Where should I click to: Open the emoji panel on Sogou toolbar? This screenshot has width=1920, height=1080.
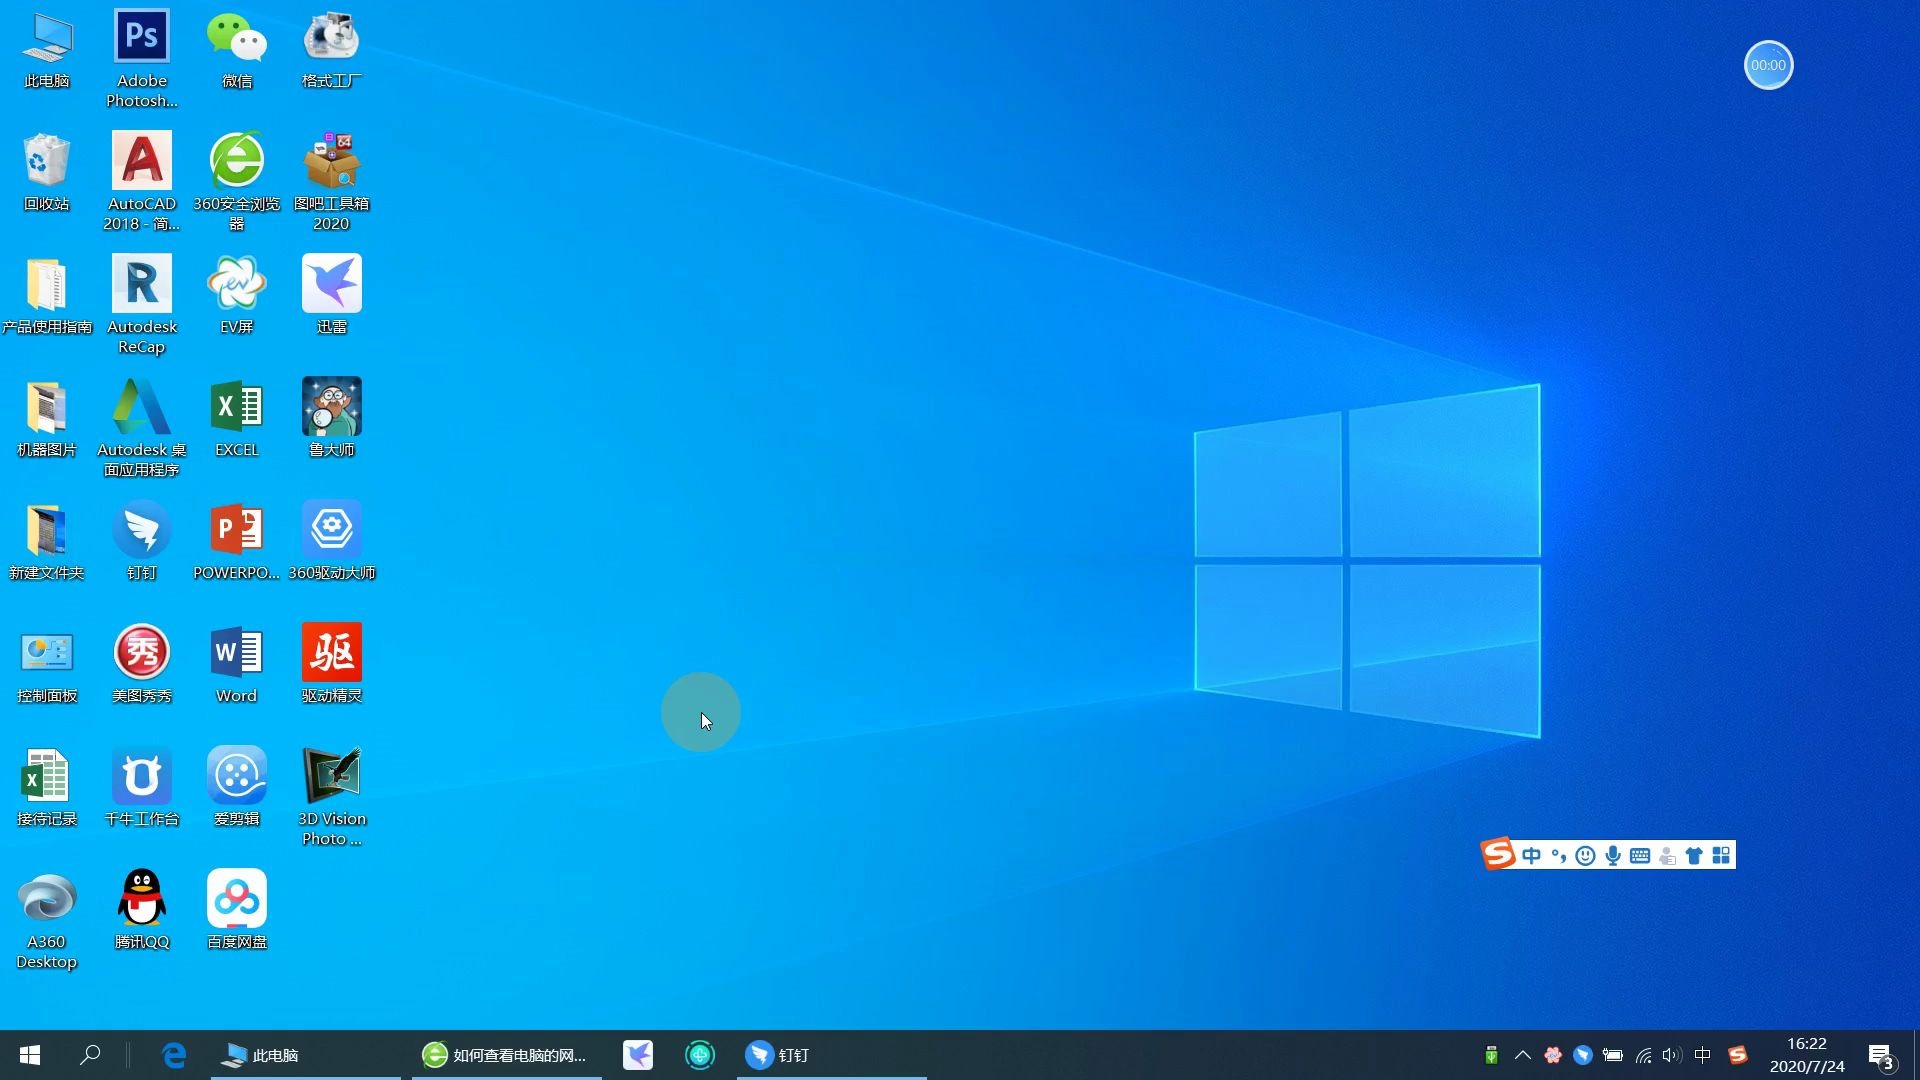pos(1585,856)
